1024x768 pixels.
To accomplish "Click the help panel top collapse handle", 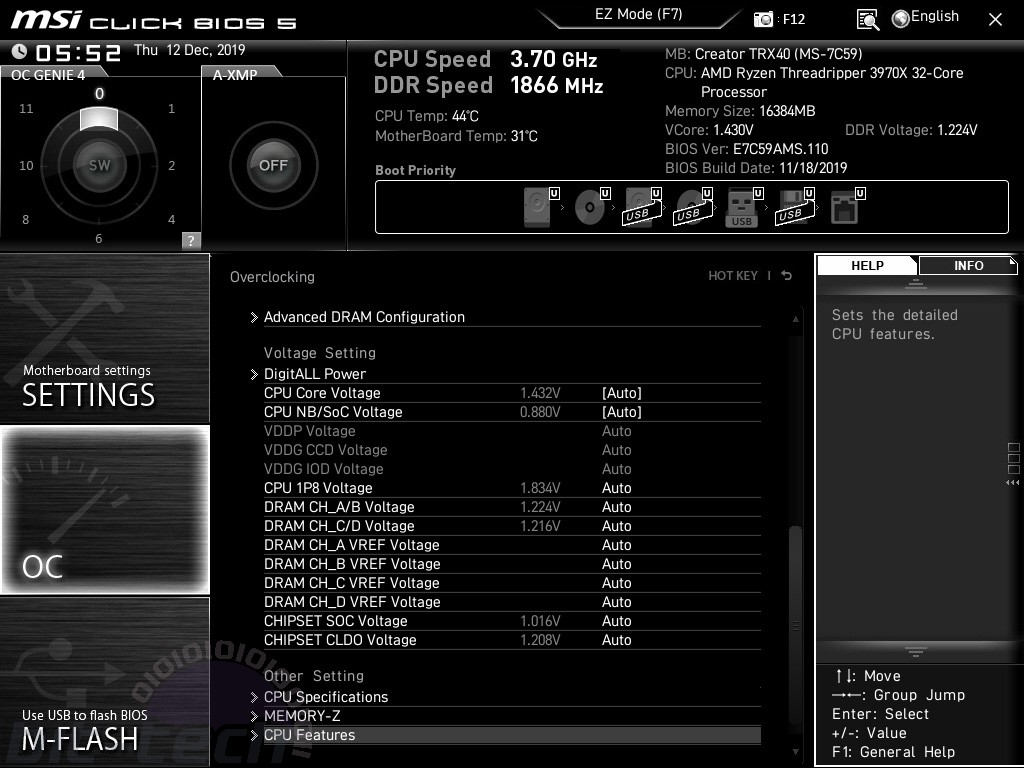I will tap(915, 283).
